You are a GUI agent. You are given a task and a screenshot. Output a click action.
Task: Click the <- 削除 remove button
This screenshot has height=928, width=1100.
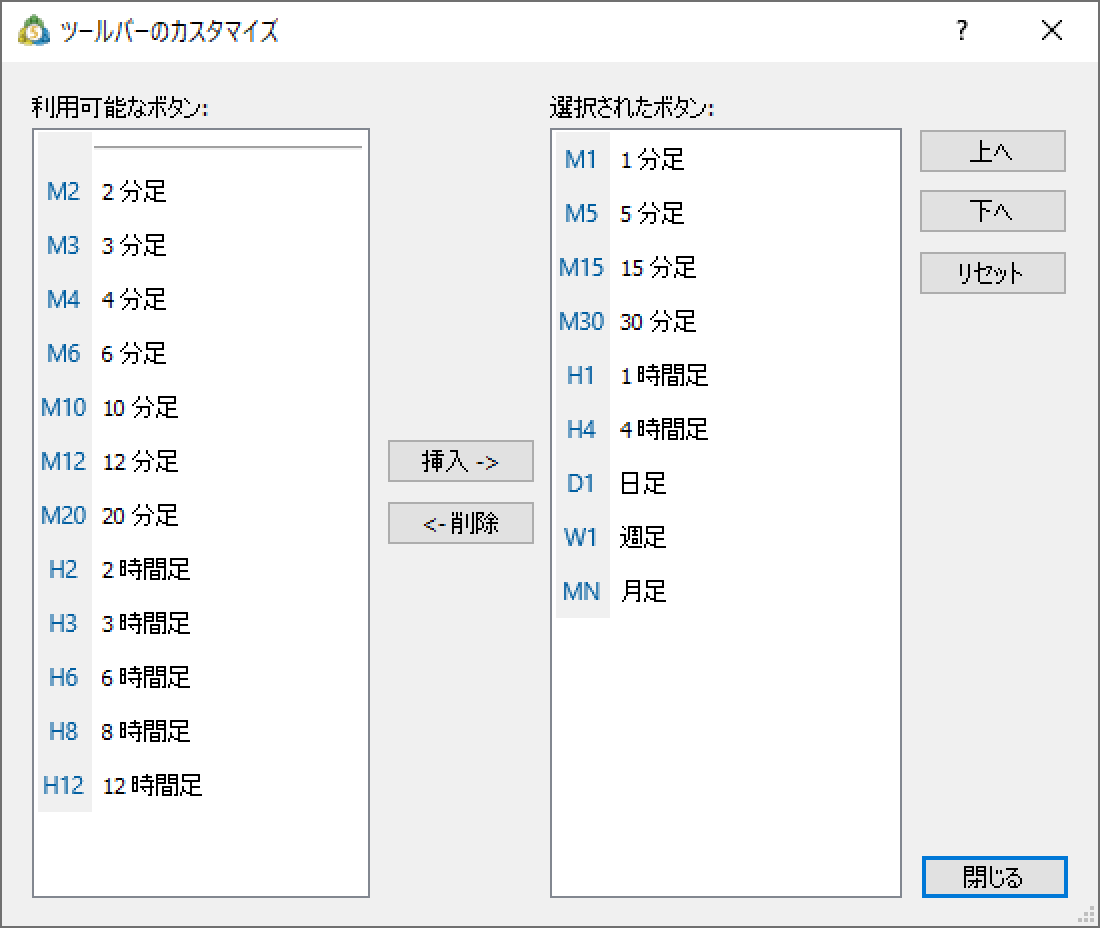(x=461, y=523)
